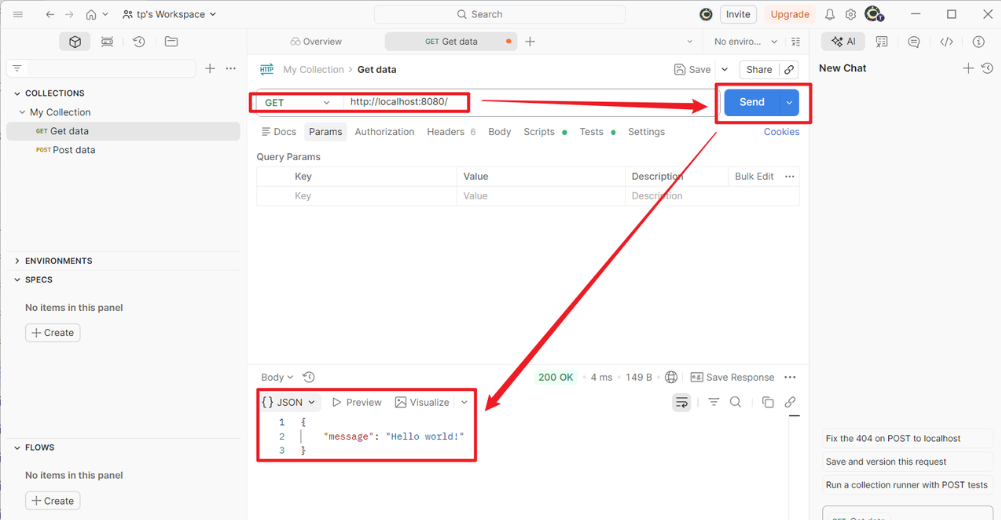The height and width of the screenshot is (520, 1001).
Task: Click the Share button
Action: pyautogui.click(x=759, y=70)
